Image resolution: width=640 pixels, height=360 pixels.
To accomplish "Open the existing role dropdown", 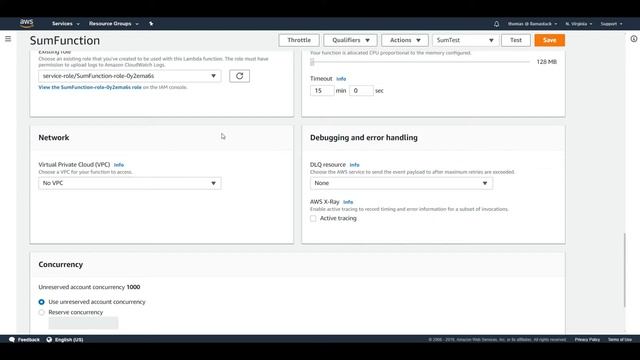I will (130, 76).
